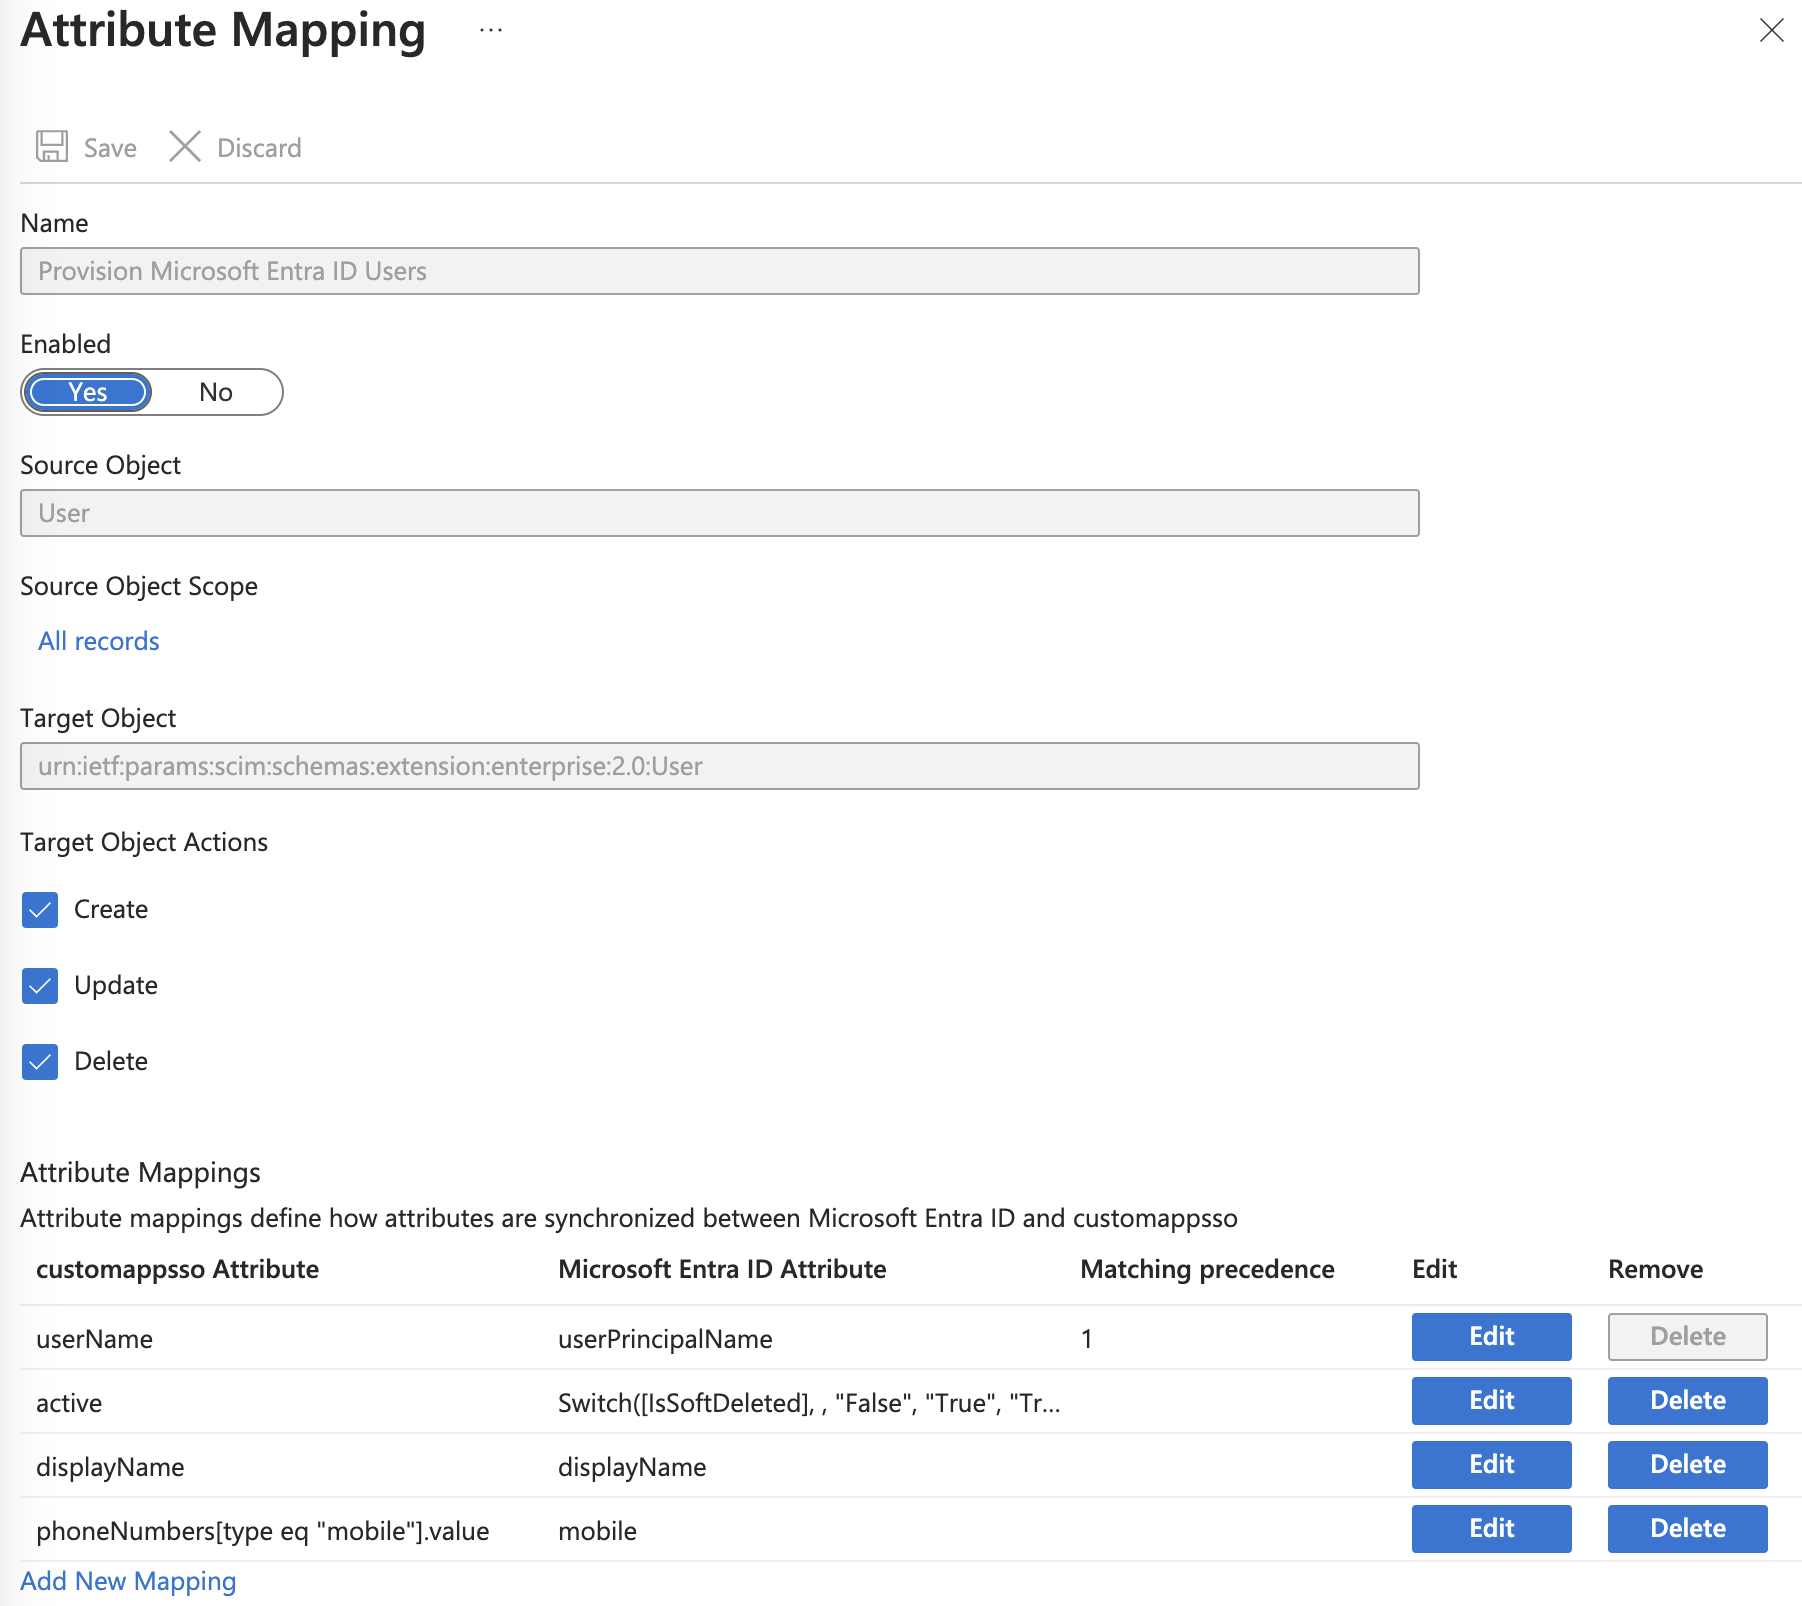Open the ellipsis more options menu
The height and width of the screenshot is (1606, 1802).
[490, 30]
